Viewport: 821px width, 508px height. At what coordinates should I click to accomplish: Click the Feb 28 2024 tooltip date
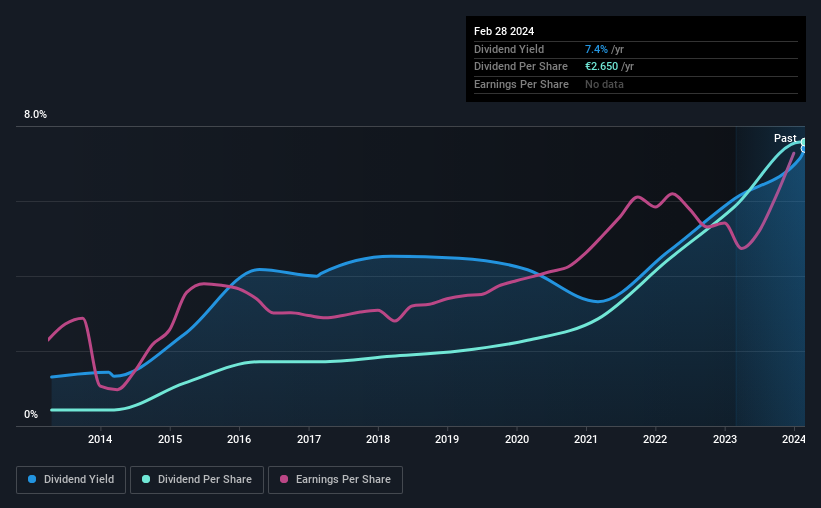[503, 31]
